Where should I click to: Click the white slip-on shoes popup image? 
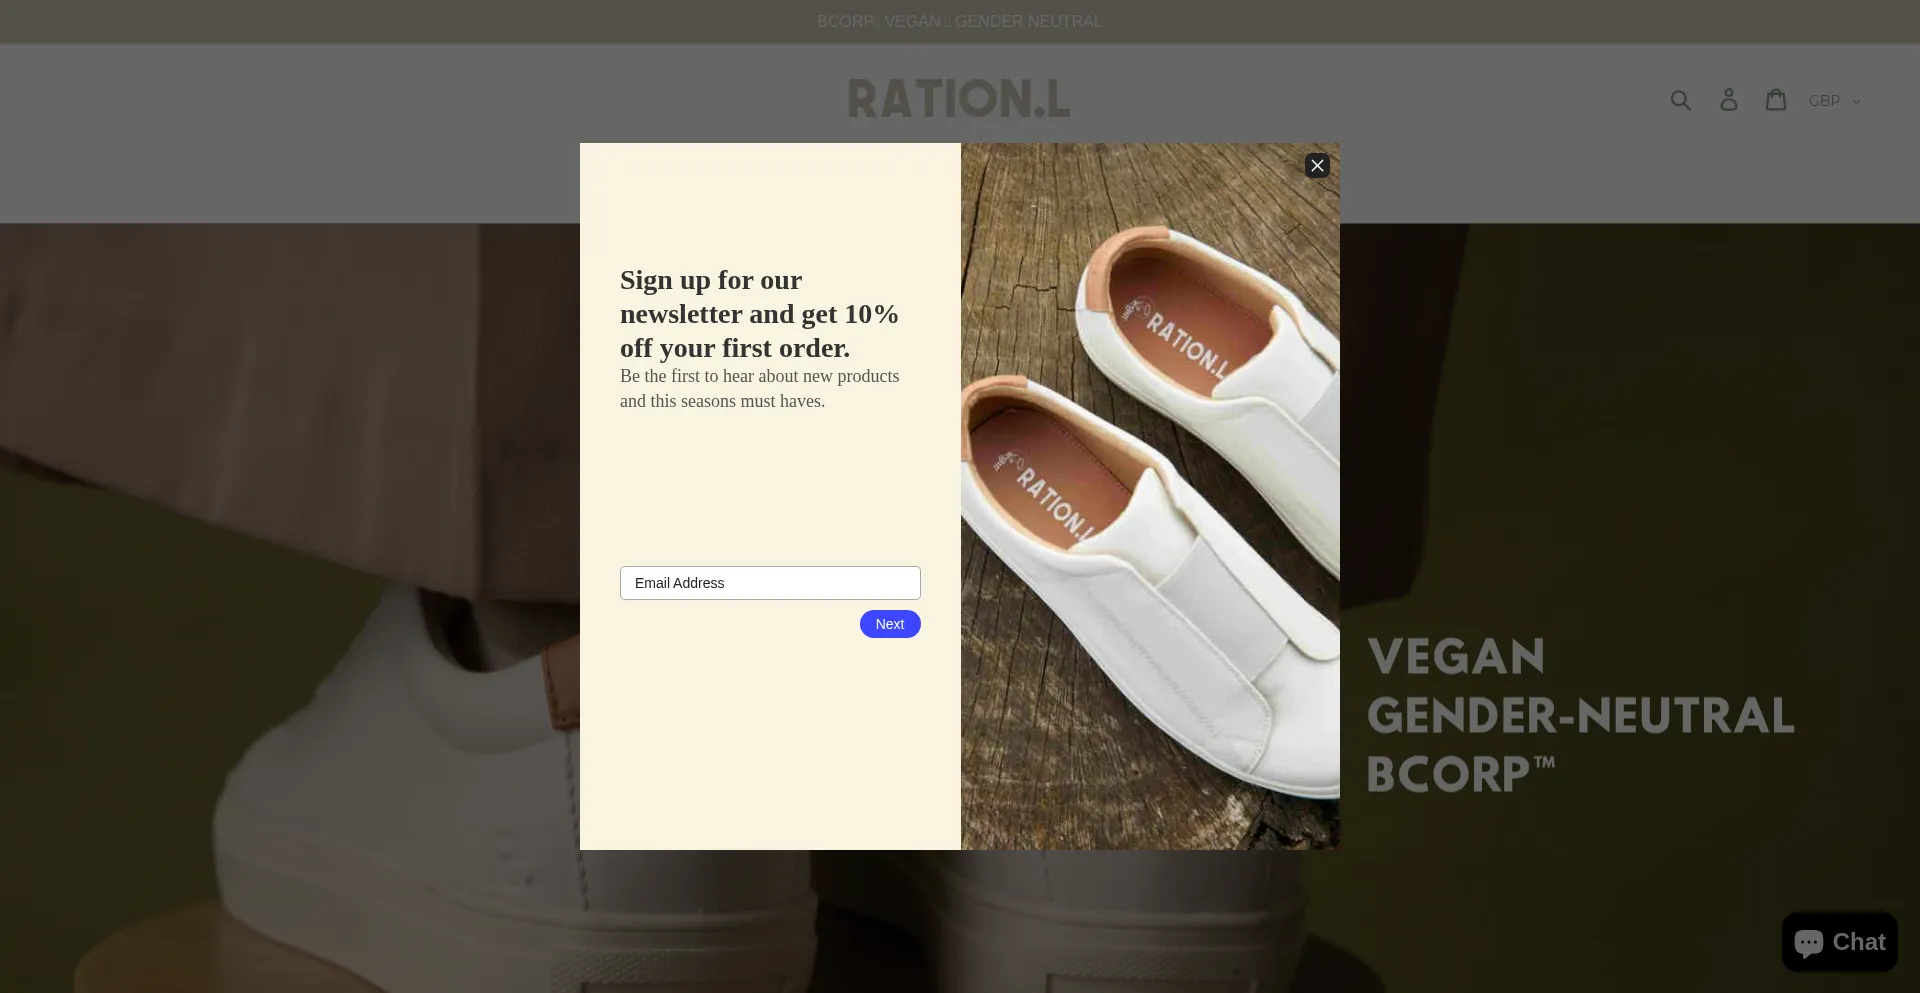(x=1150, y=496)
